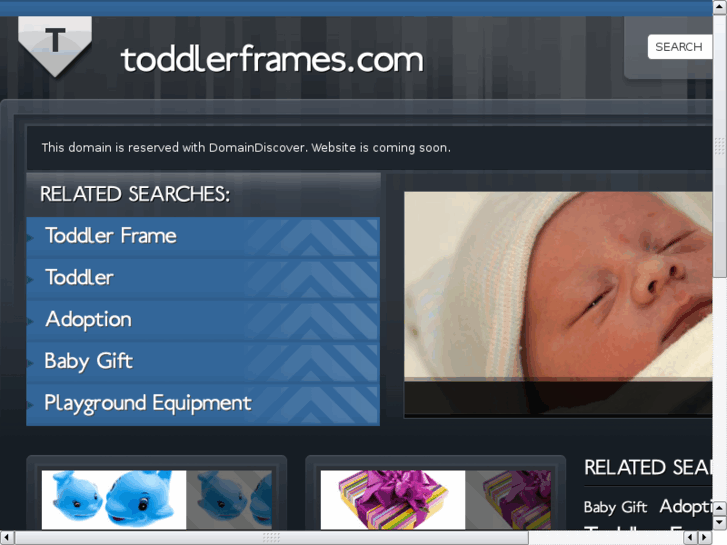The width and height of the screenshot is (727, 545).
Task: Click the SEARCH input field
Action: click(680, 47)
